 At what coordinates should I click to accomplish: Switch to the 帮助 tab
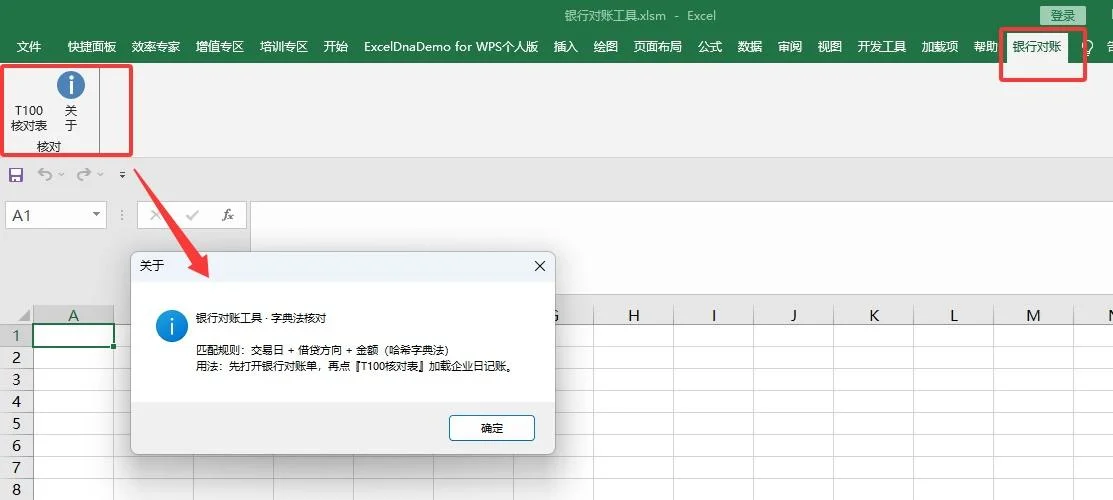pyautogui.click(x=985, y=47)
